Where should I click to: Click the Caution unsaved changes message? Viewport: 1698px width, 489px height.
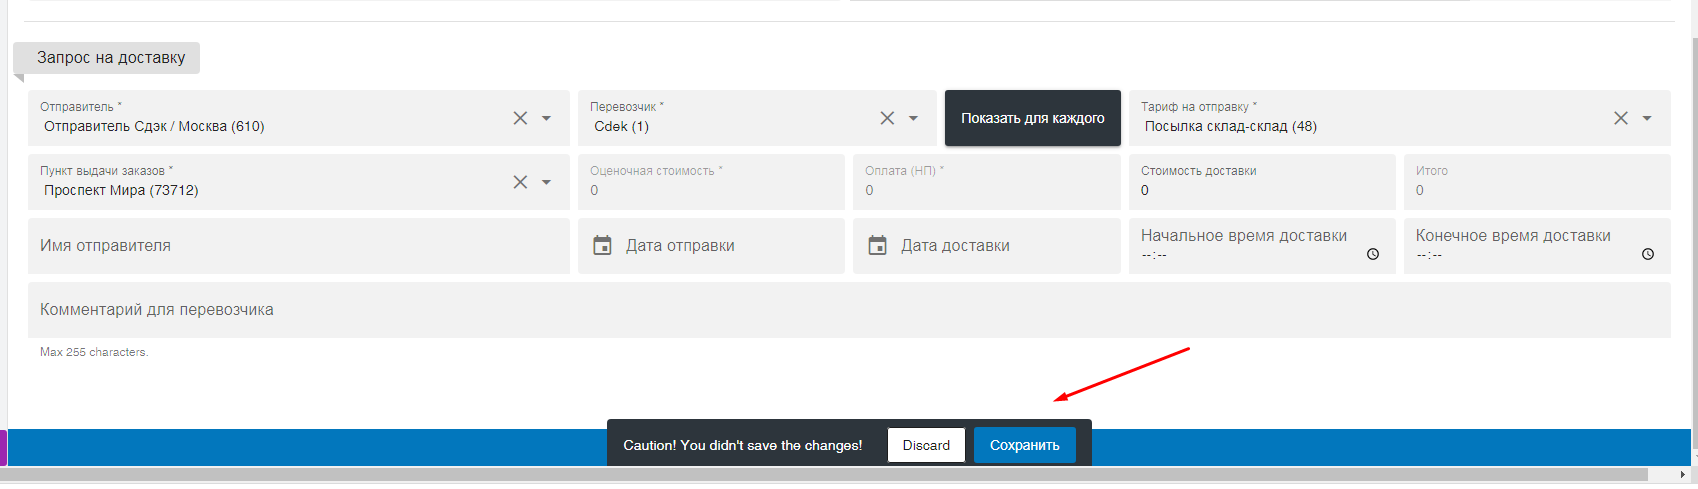coord(743,445)
